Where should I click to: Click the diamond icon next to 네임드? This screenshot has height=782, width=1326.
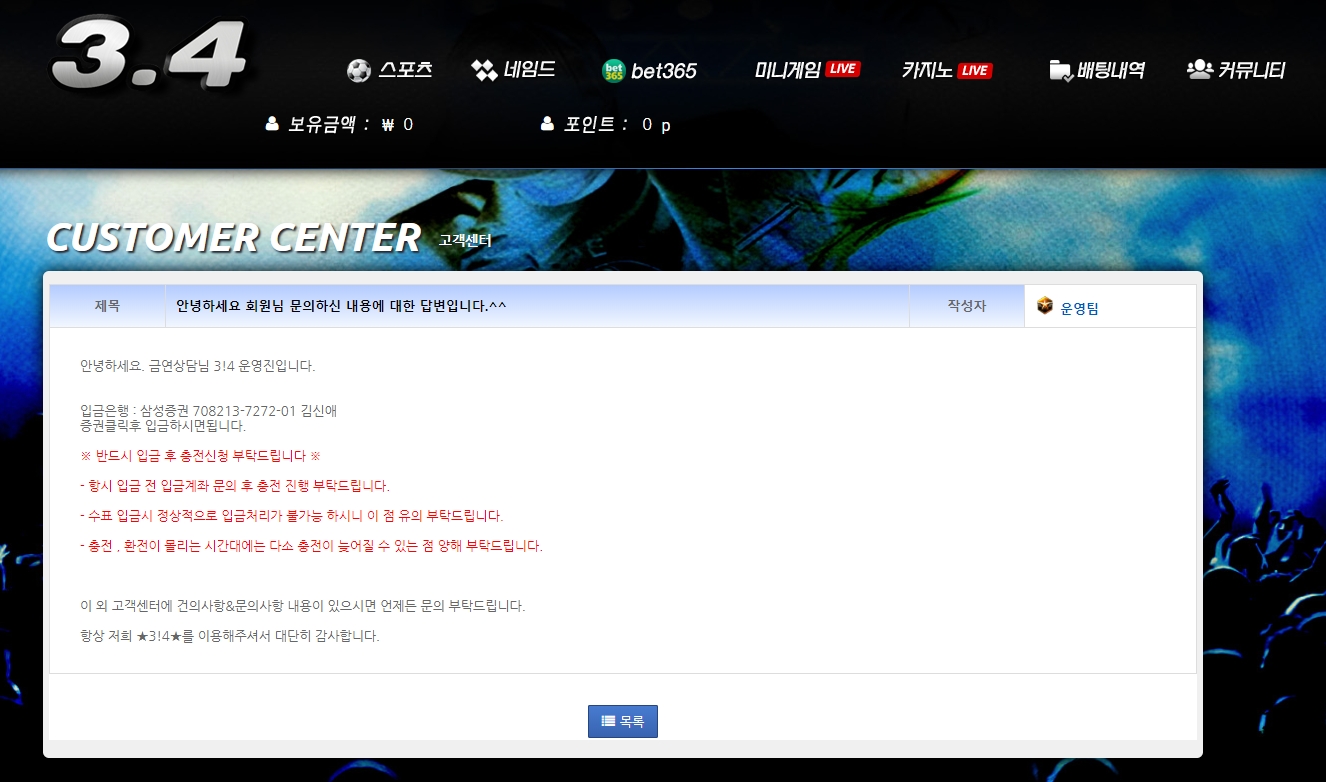click(x=484, y=71)
